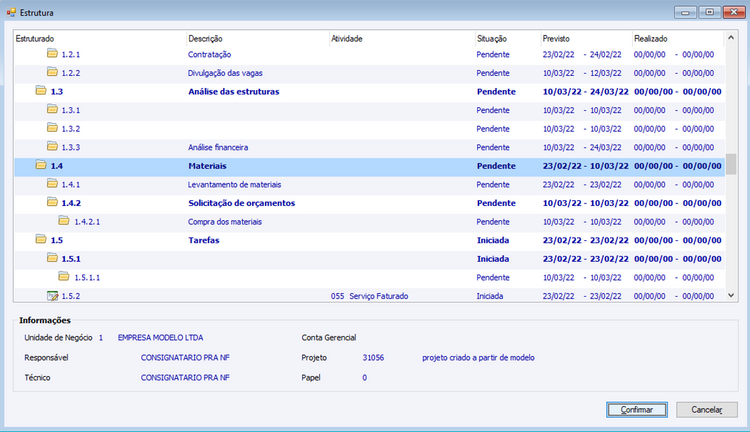Click the 'Materiais' description in selected row

(207, 166)
